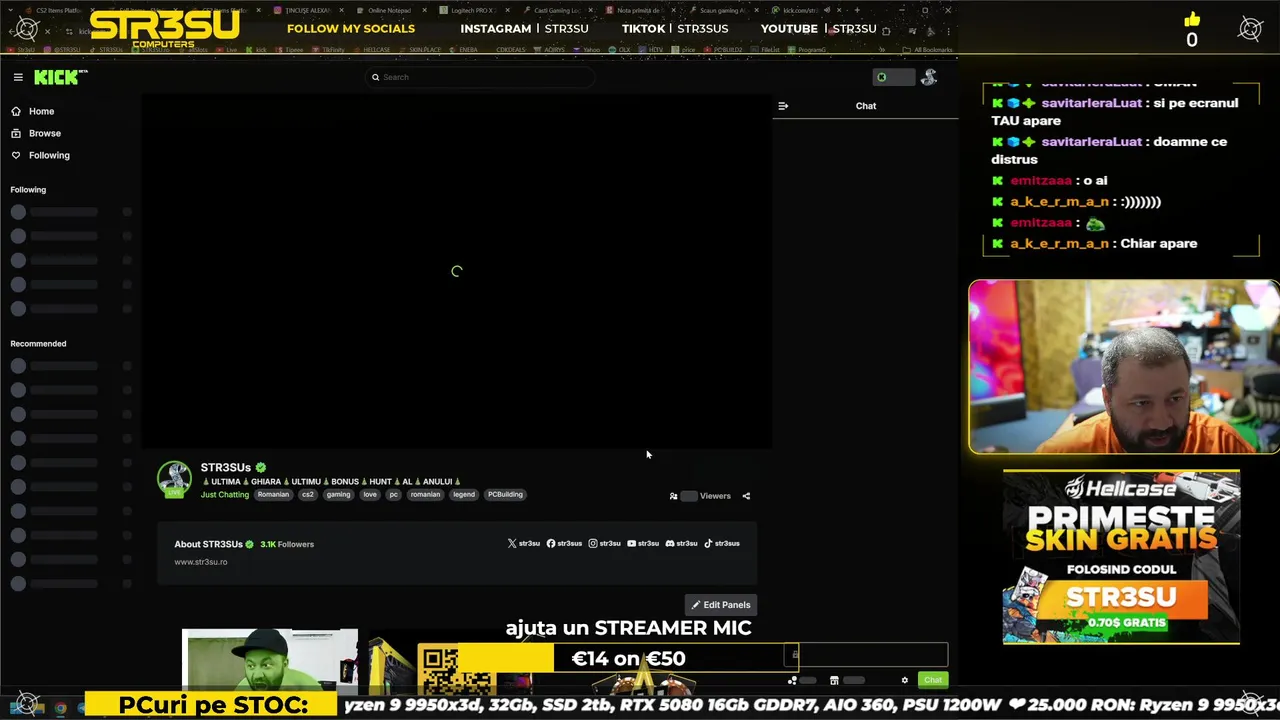1280x720 pixels.
Task: Open the TikTok str3sus link
Action: pyautogui.click(x=722, y=543)
